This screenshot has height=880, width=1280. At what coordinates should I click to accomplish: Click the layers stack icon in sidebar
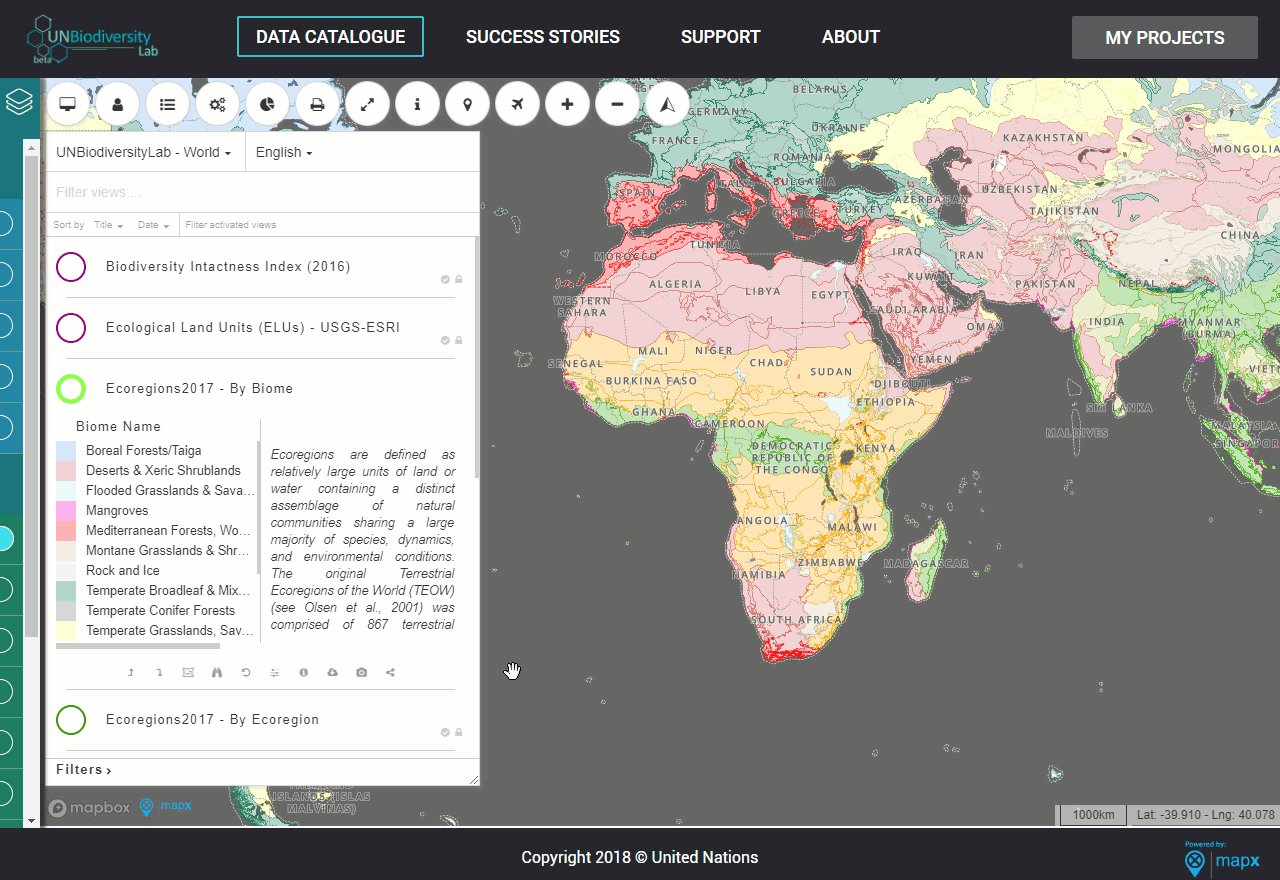point(19,101)
